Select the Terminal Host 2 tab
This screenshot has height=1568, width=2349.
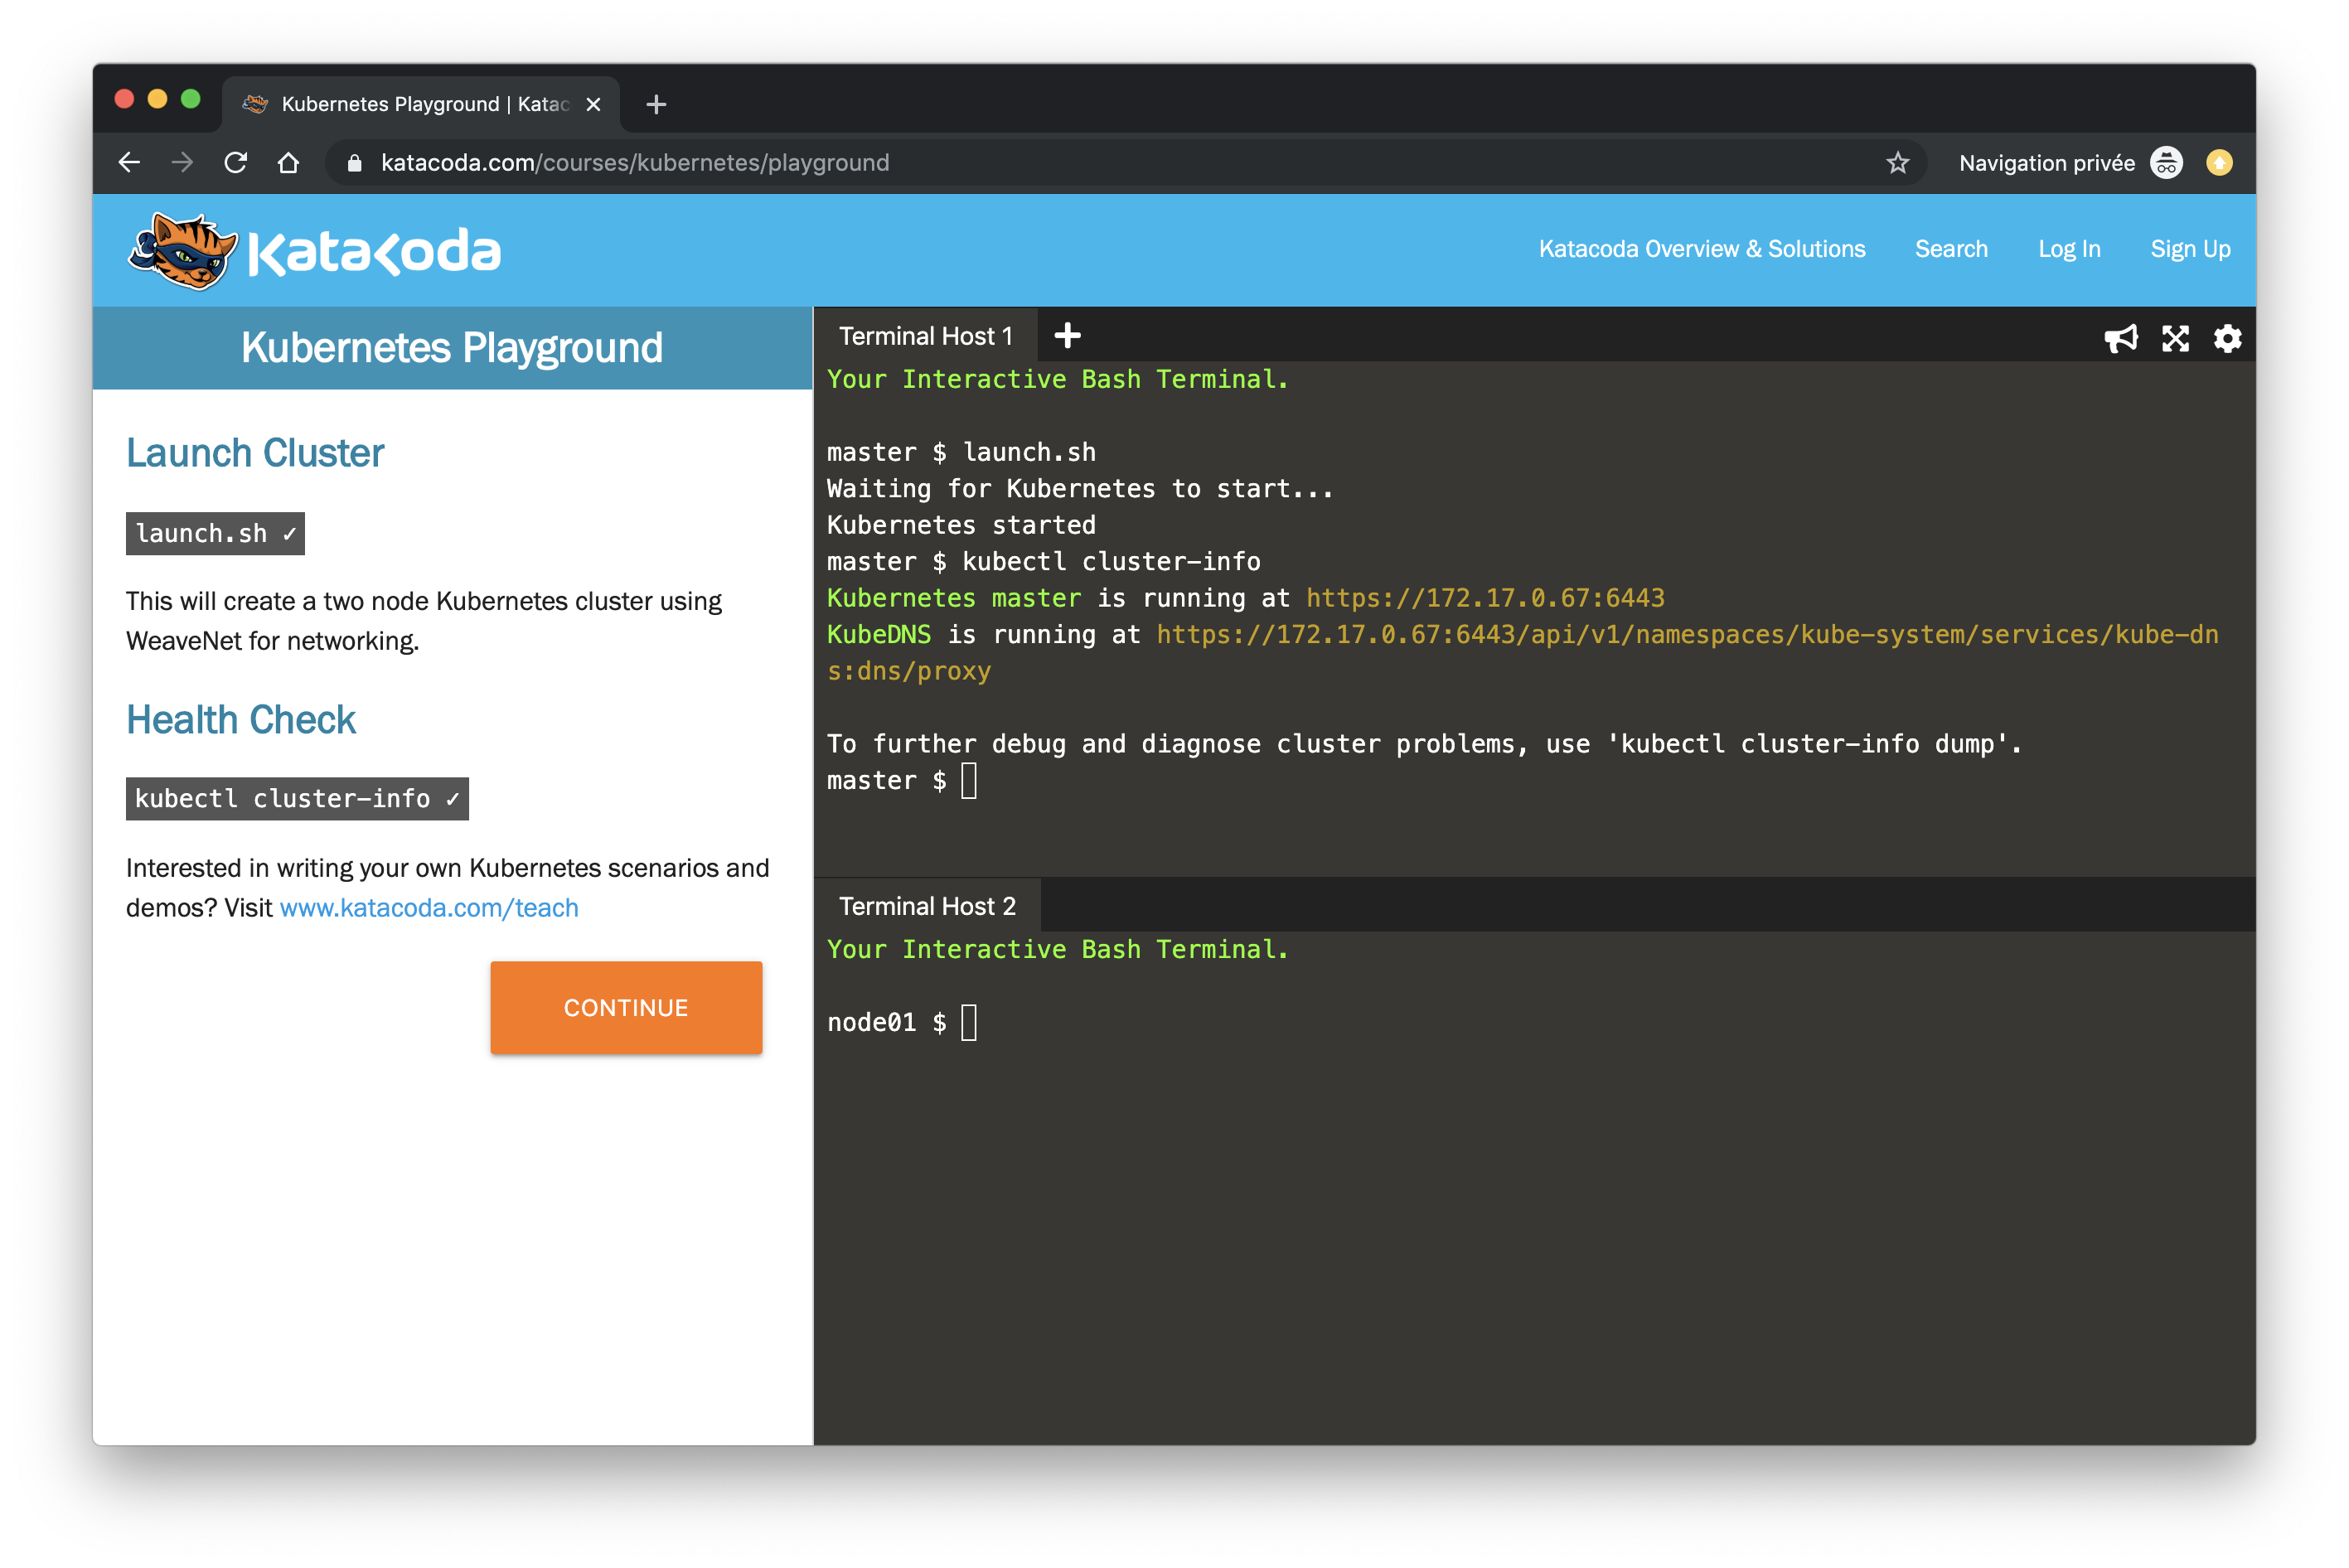[x=927, y=907]
